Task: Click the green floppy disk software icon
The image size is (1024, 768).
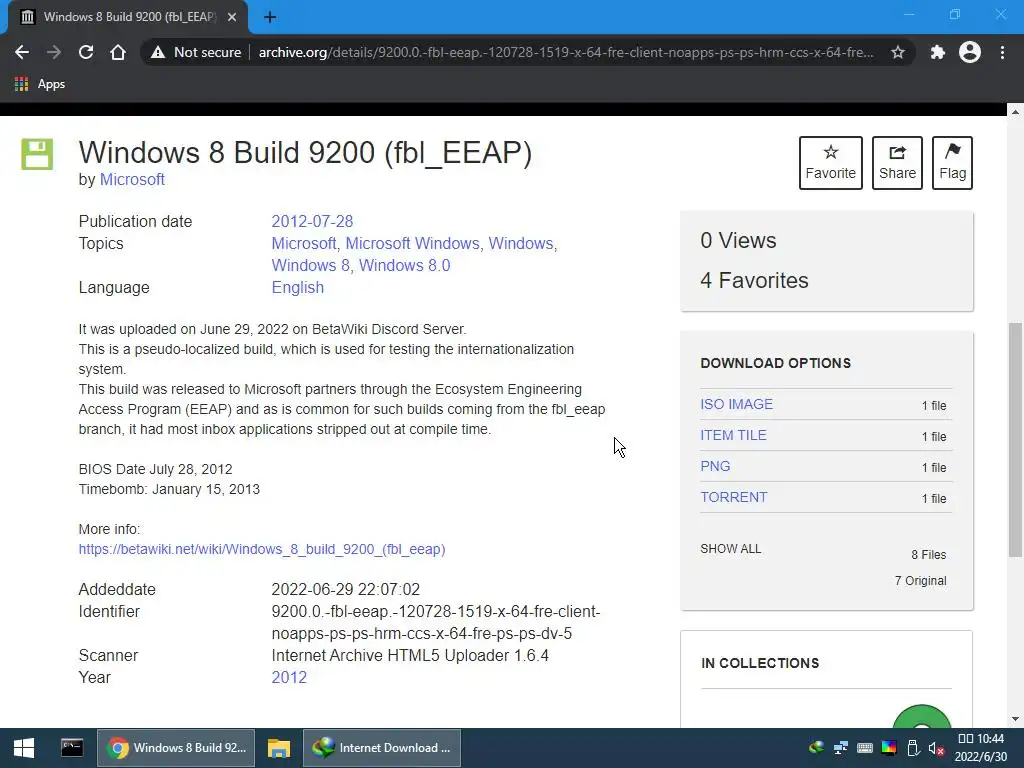Action: (37, 154)
